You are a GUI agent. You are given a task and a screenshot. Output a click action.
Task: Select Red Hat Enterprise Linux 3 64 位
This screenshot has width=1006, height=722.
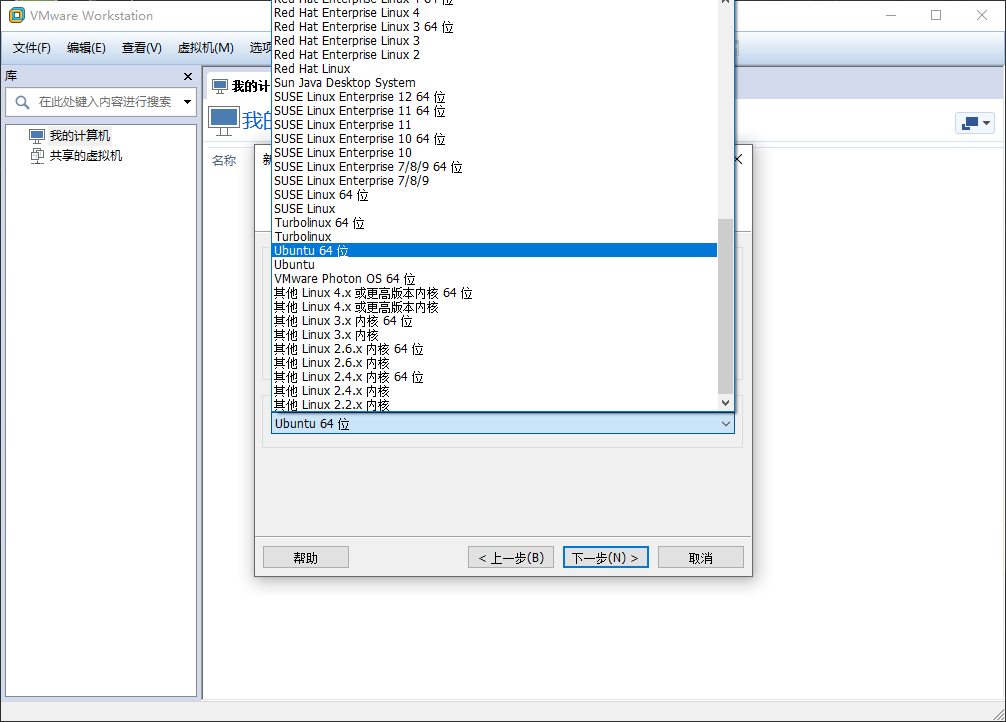pos(495,27)
